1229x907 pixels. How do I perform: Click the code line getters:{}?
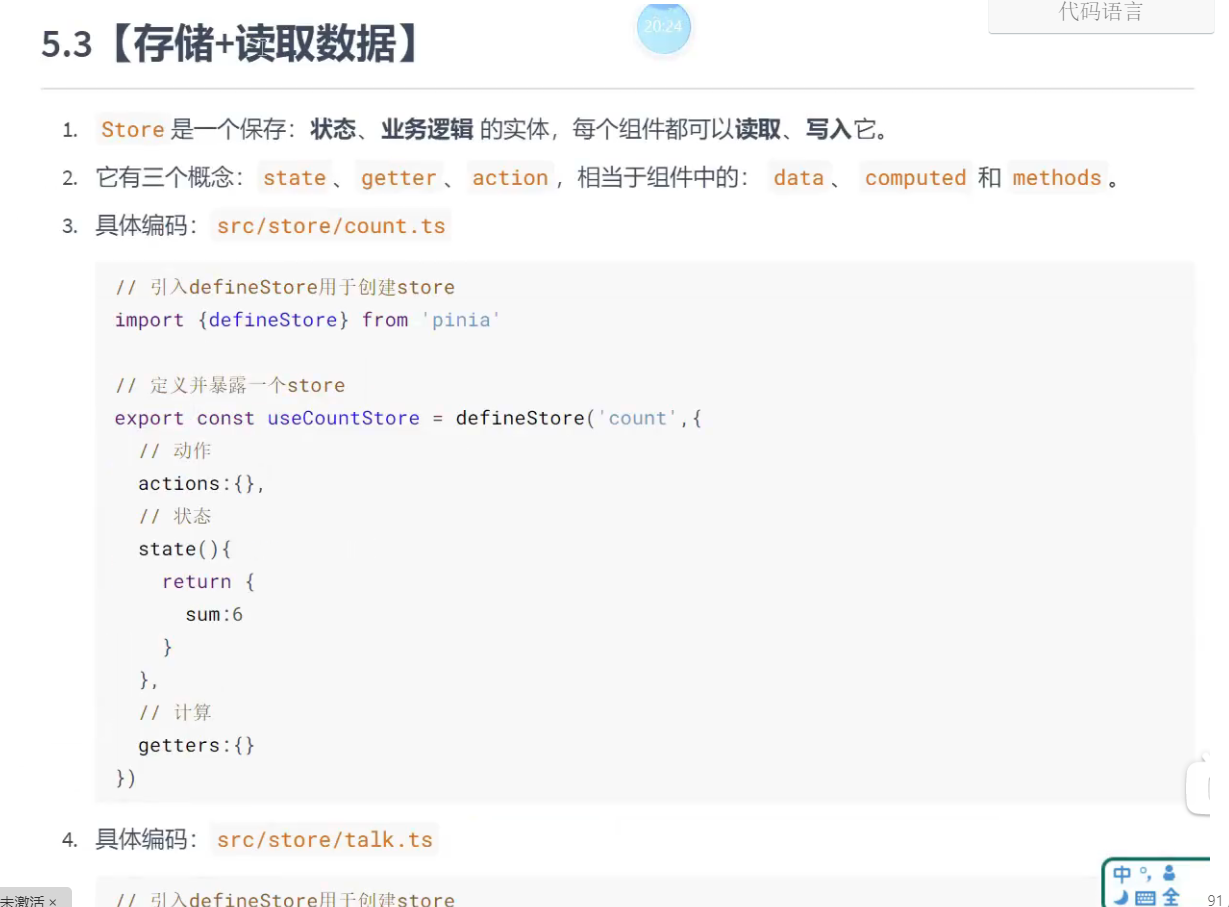(x=197, y=745)
